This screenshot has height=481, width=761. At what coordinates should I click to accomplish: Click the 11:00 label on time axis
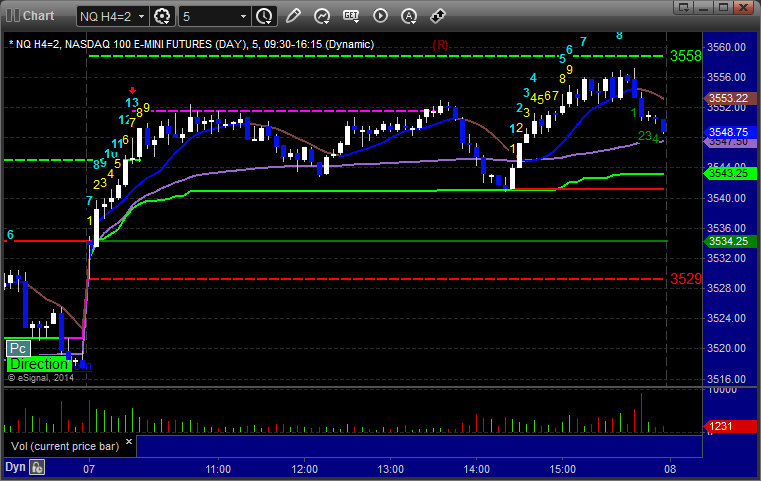(x=218, y=469)
